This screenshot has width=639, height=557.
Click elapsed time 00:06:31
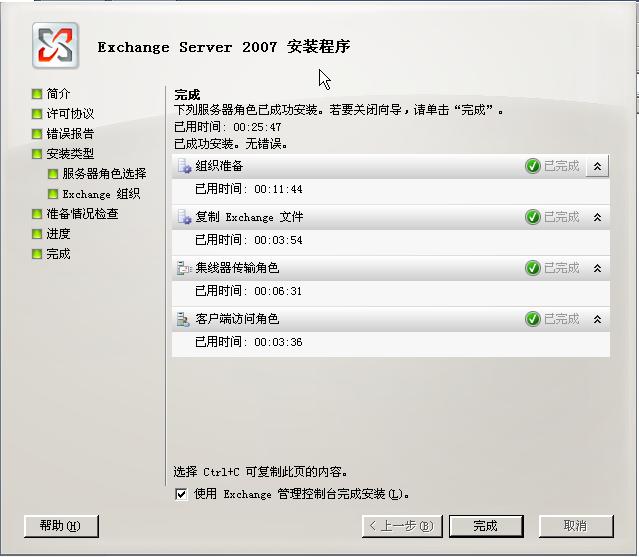278,291
